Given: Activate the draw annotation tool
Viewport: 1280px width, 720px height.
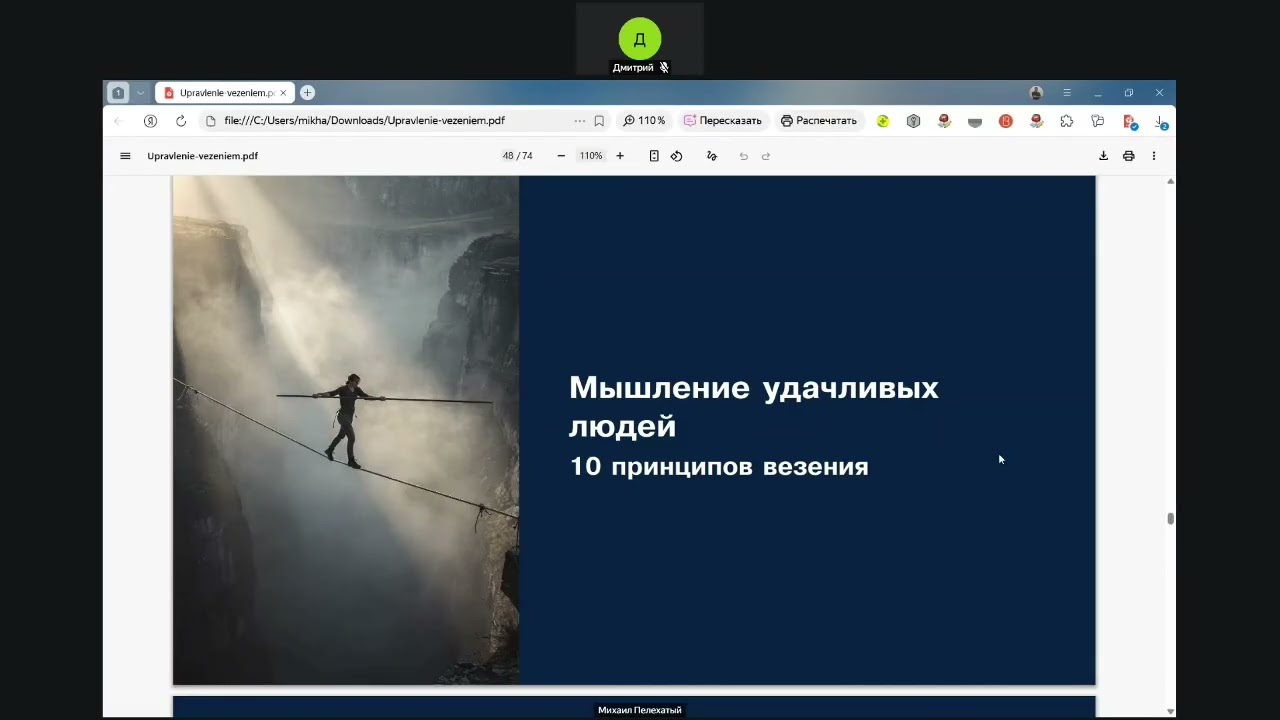Looking at the screenshot, I should coord(712,156).
